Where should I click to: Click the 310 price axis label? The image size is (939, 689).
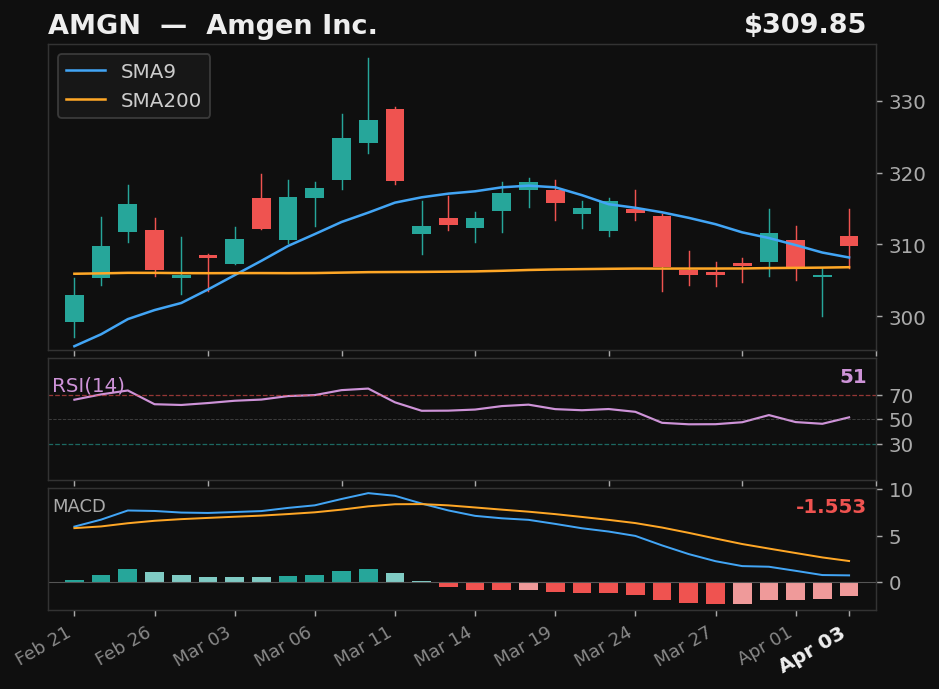[907, 245]
